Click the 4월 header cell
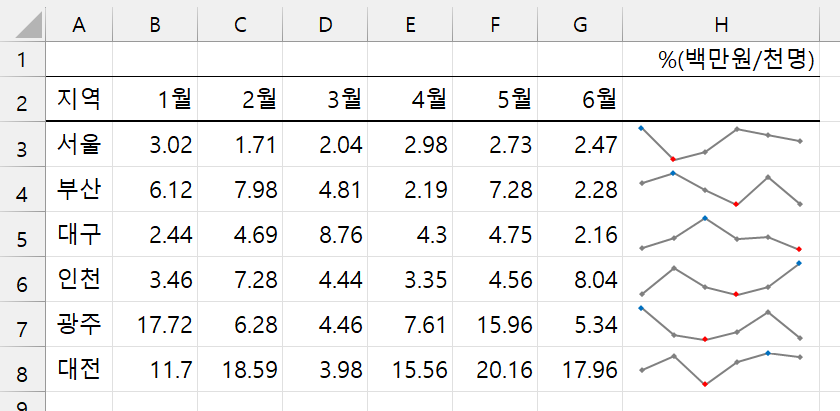Viewport: 840px width, 411px height. coord(410,100)
